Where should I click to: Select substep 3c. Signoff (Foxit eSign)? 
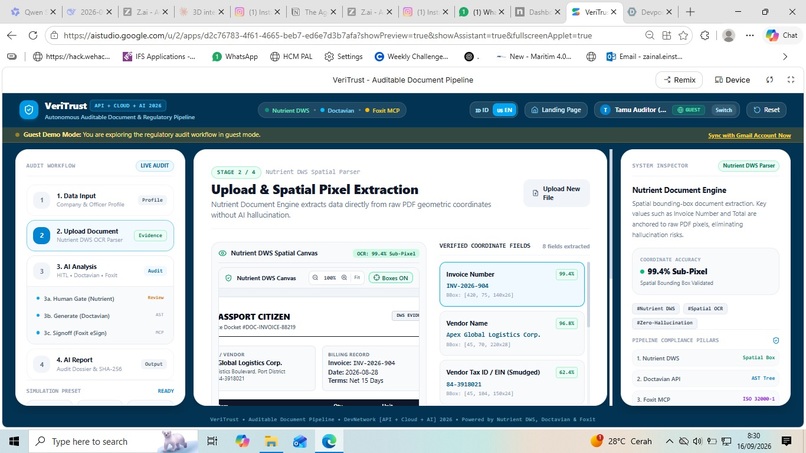tap(100, 333)
